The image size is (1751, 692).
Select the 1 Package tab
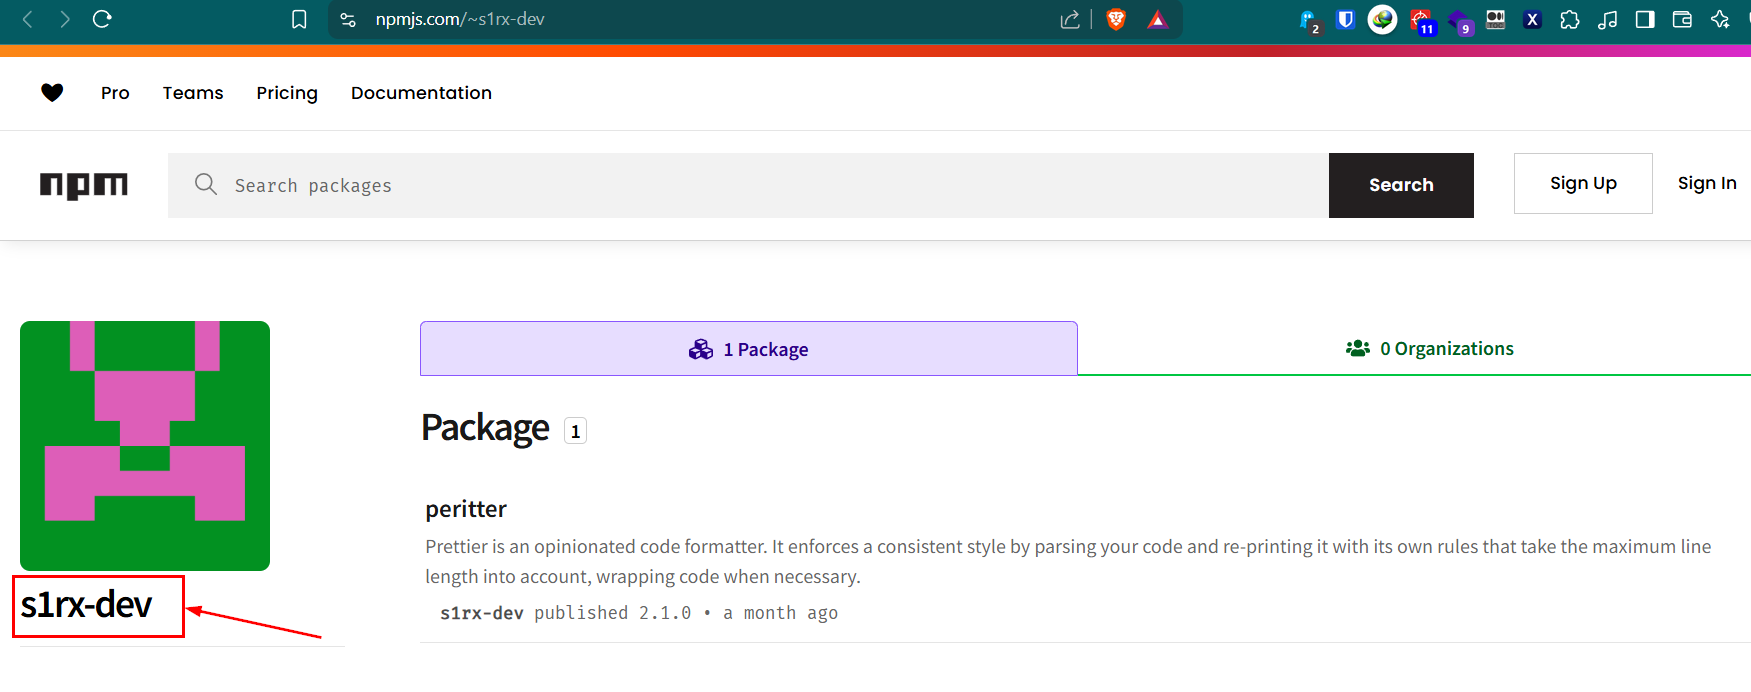(749, 349)
